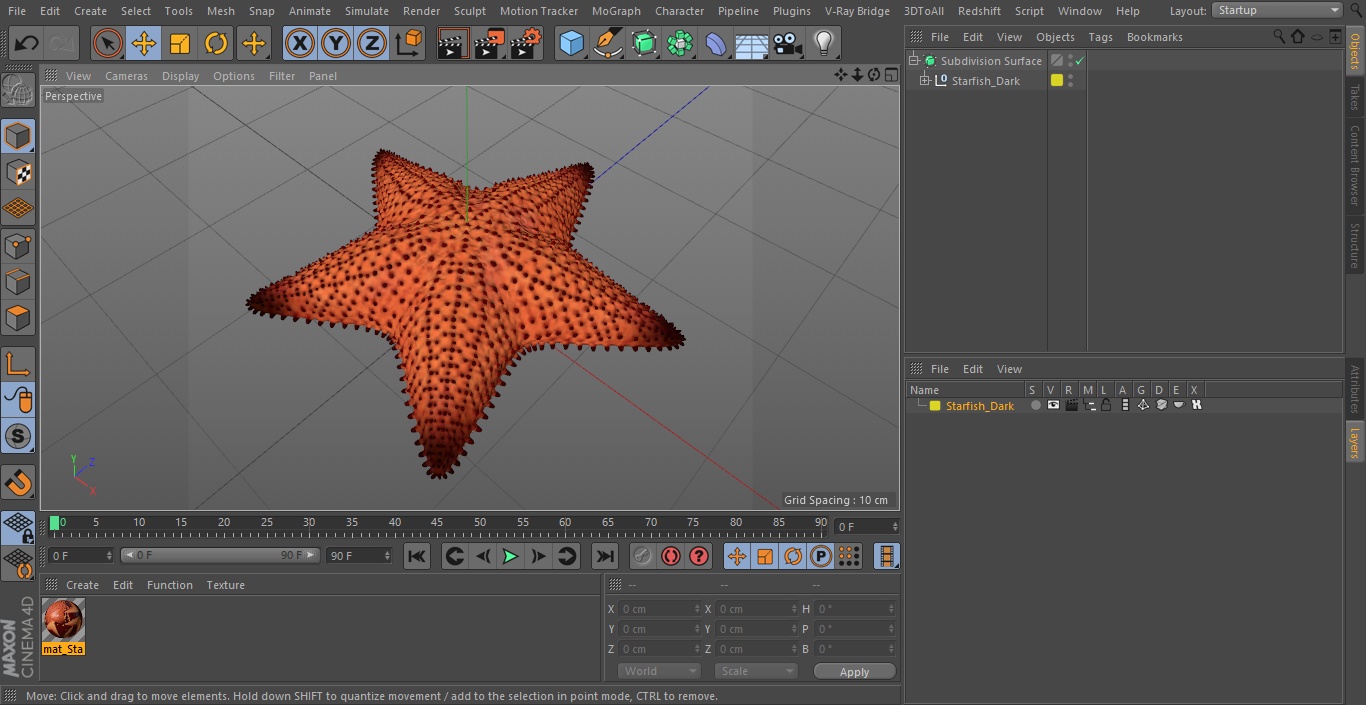Expand the Starfish_Dark object

click(x=925, y=81)
